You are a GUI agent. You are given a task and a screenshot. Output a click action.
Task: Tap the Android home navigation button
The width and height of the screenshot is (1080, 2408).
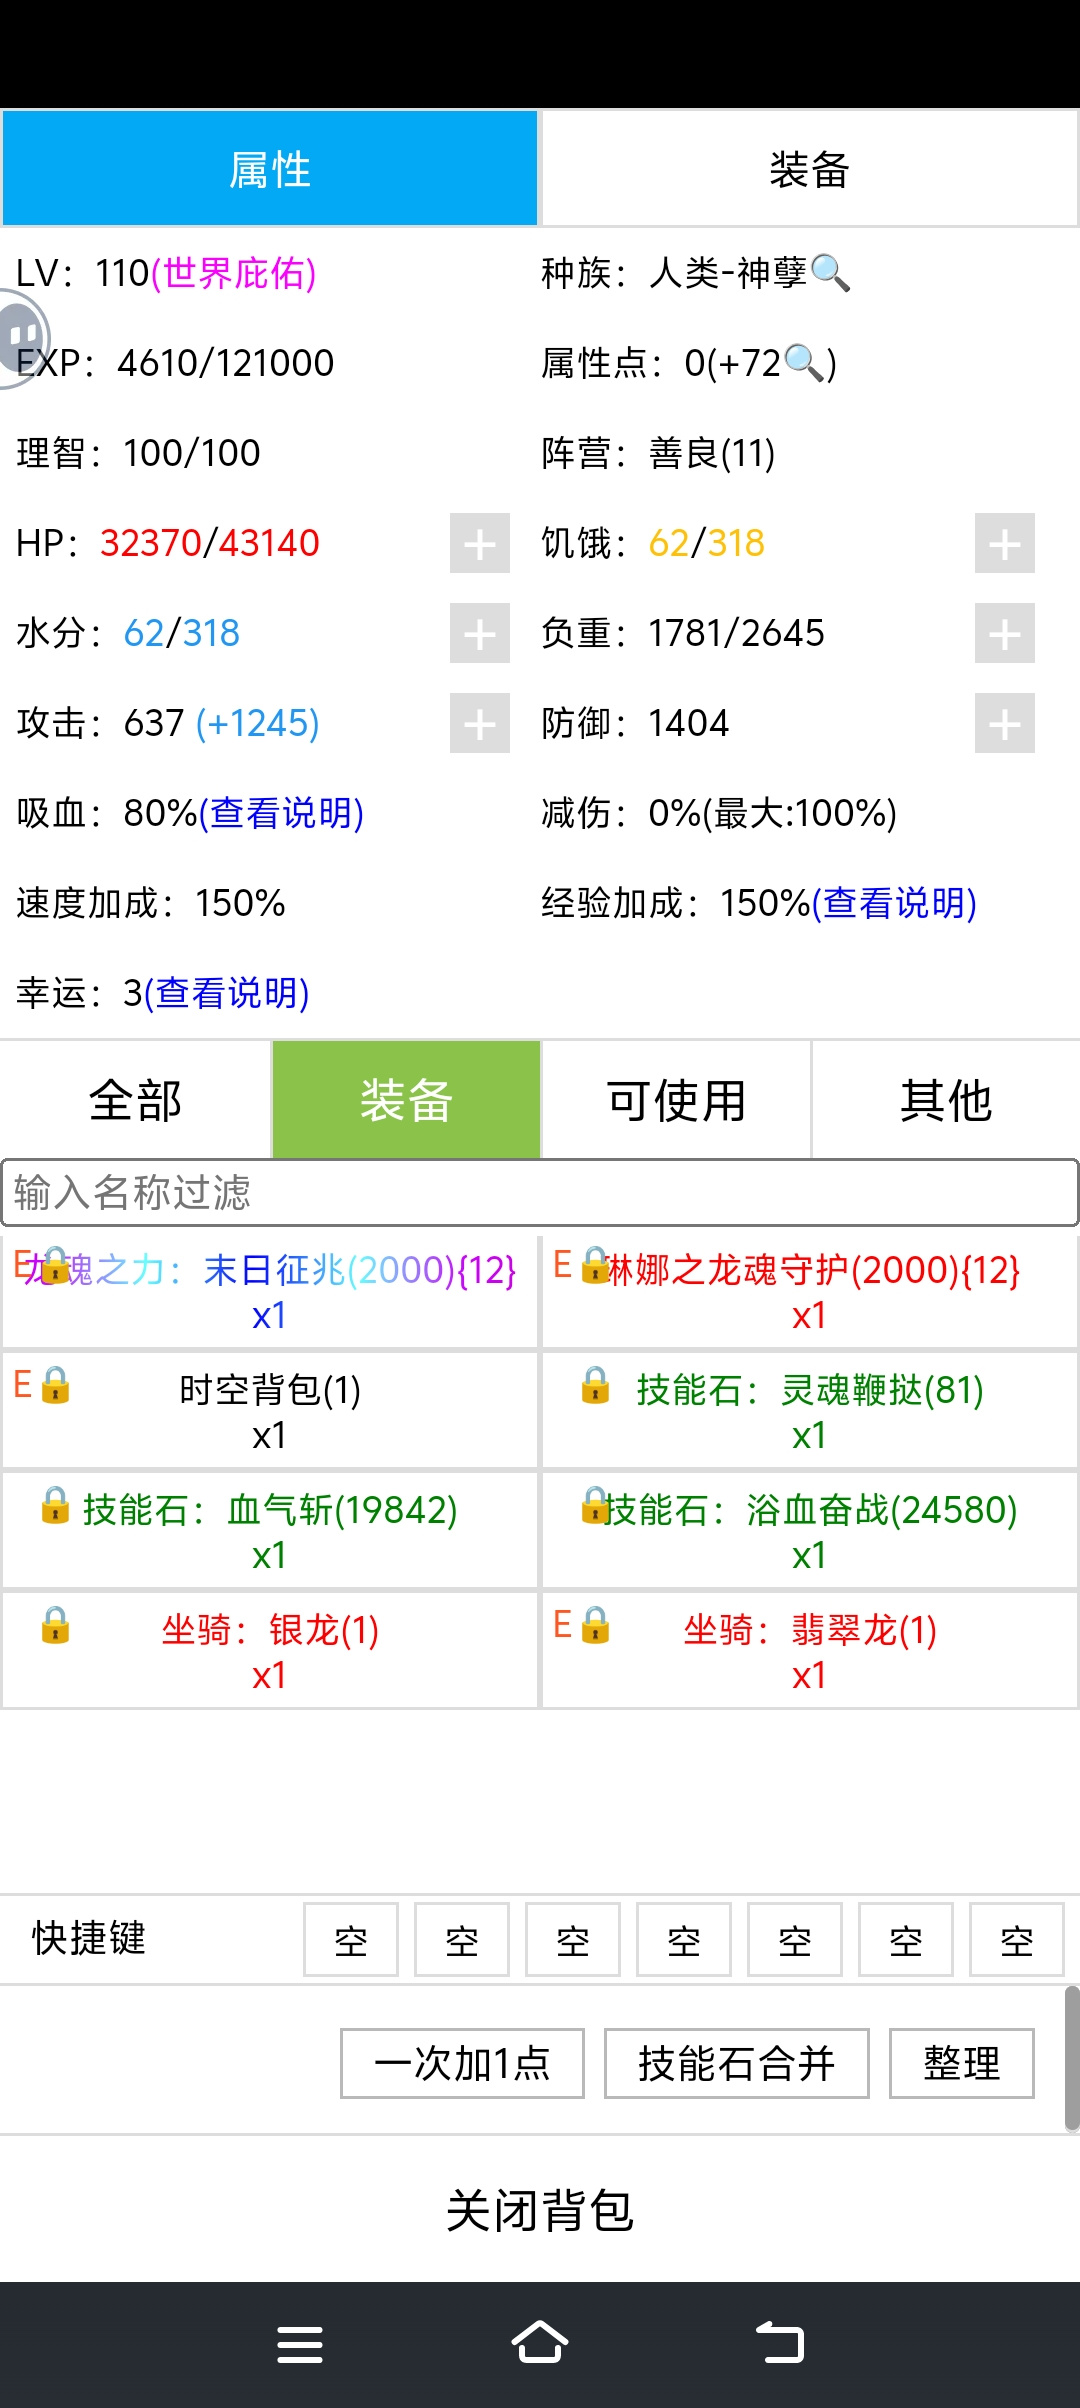[540, 2343]
